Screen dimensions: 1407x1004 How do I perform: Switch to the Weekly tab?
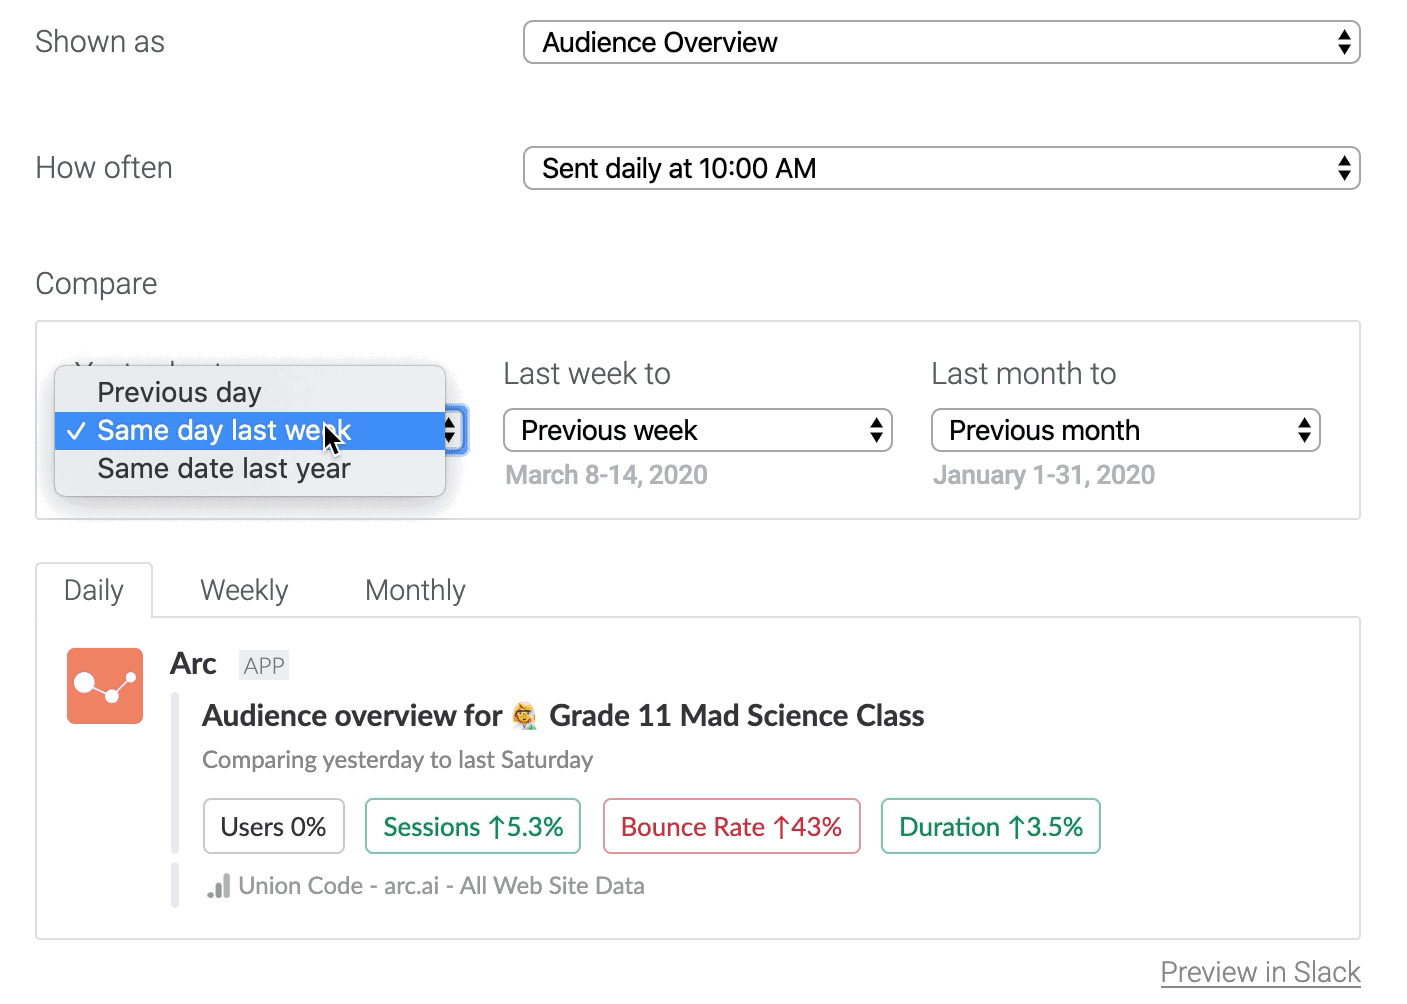(244, 591)
